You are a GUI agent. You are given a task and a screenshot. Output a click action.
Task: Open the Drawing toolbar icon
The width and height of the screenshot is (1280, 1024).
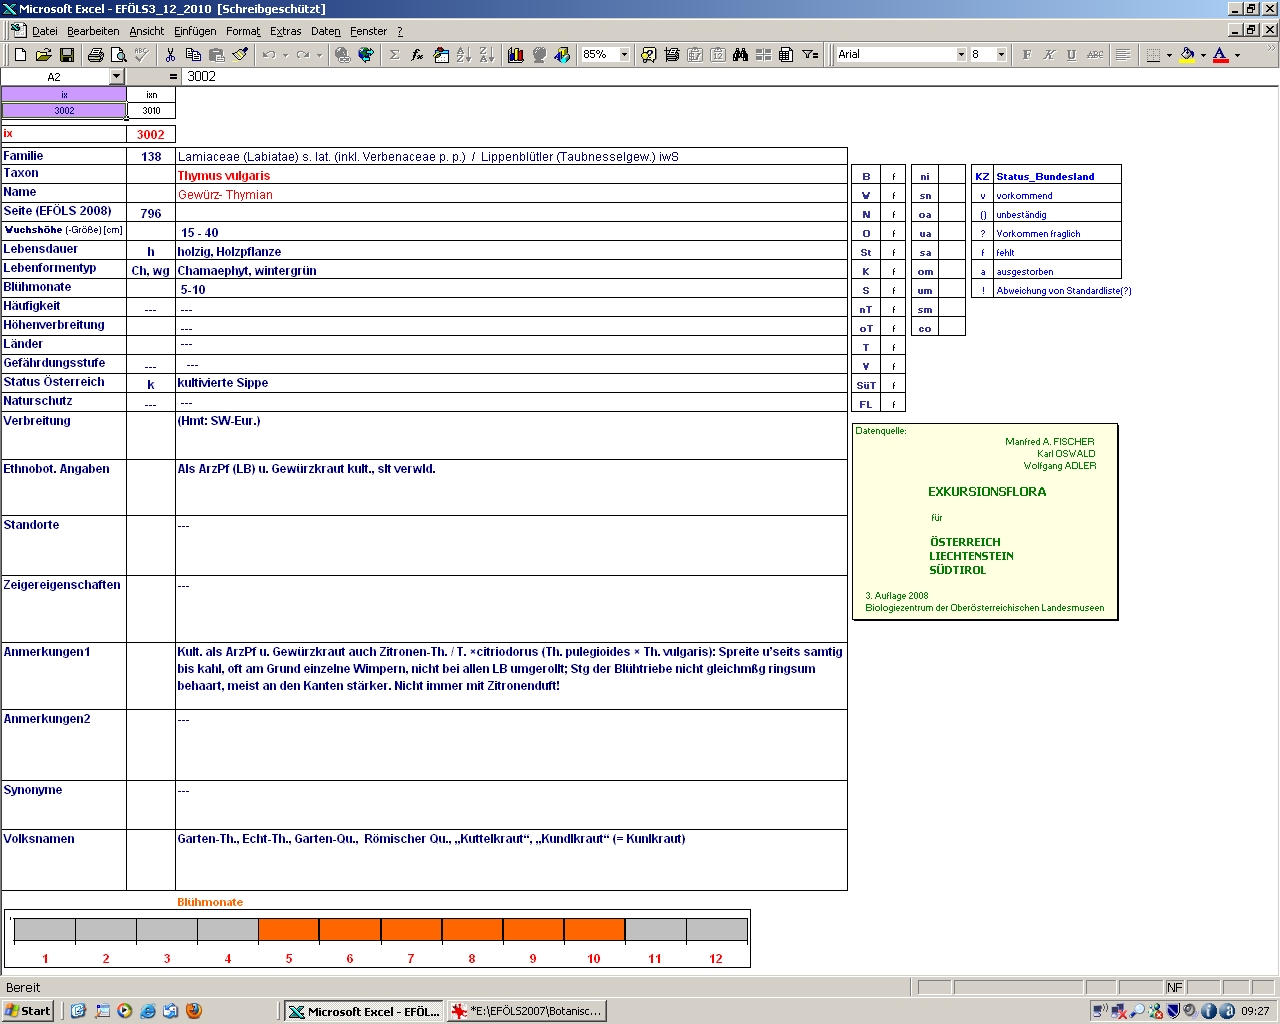click(x=562, y=55)
